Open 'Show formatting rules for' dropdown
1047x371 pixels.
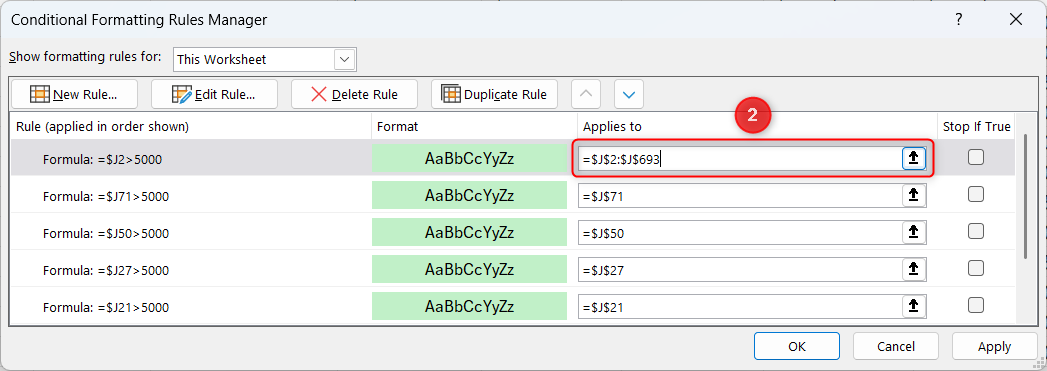coord(345,59)
